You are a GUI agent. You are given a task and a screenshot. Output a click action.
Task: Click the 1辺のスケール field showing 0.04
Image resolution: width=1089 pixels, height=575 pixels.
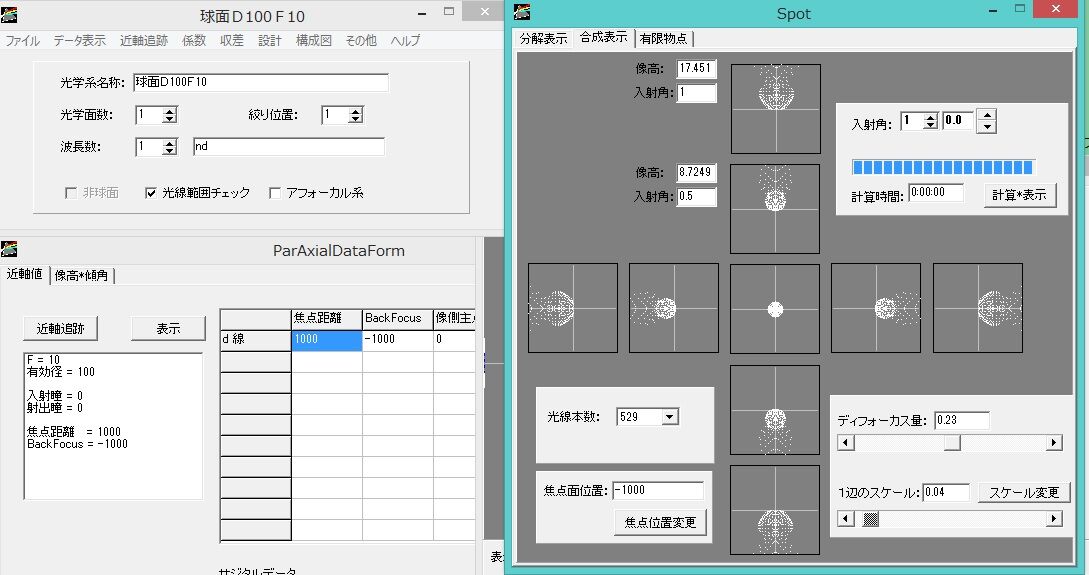click(946, 493)
